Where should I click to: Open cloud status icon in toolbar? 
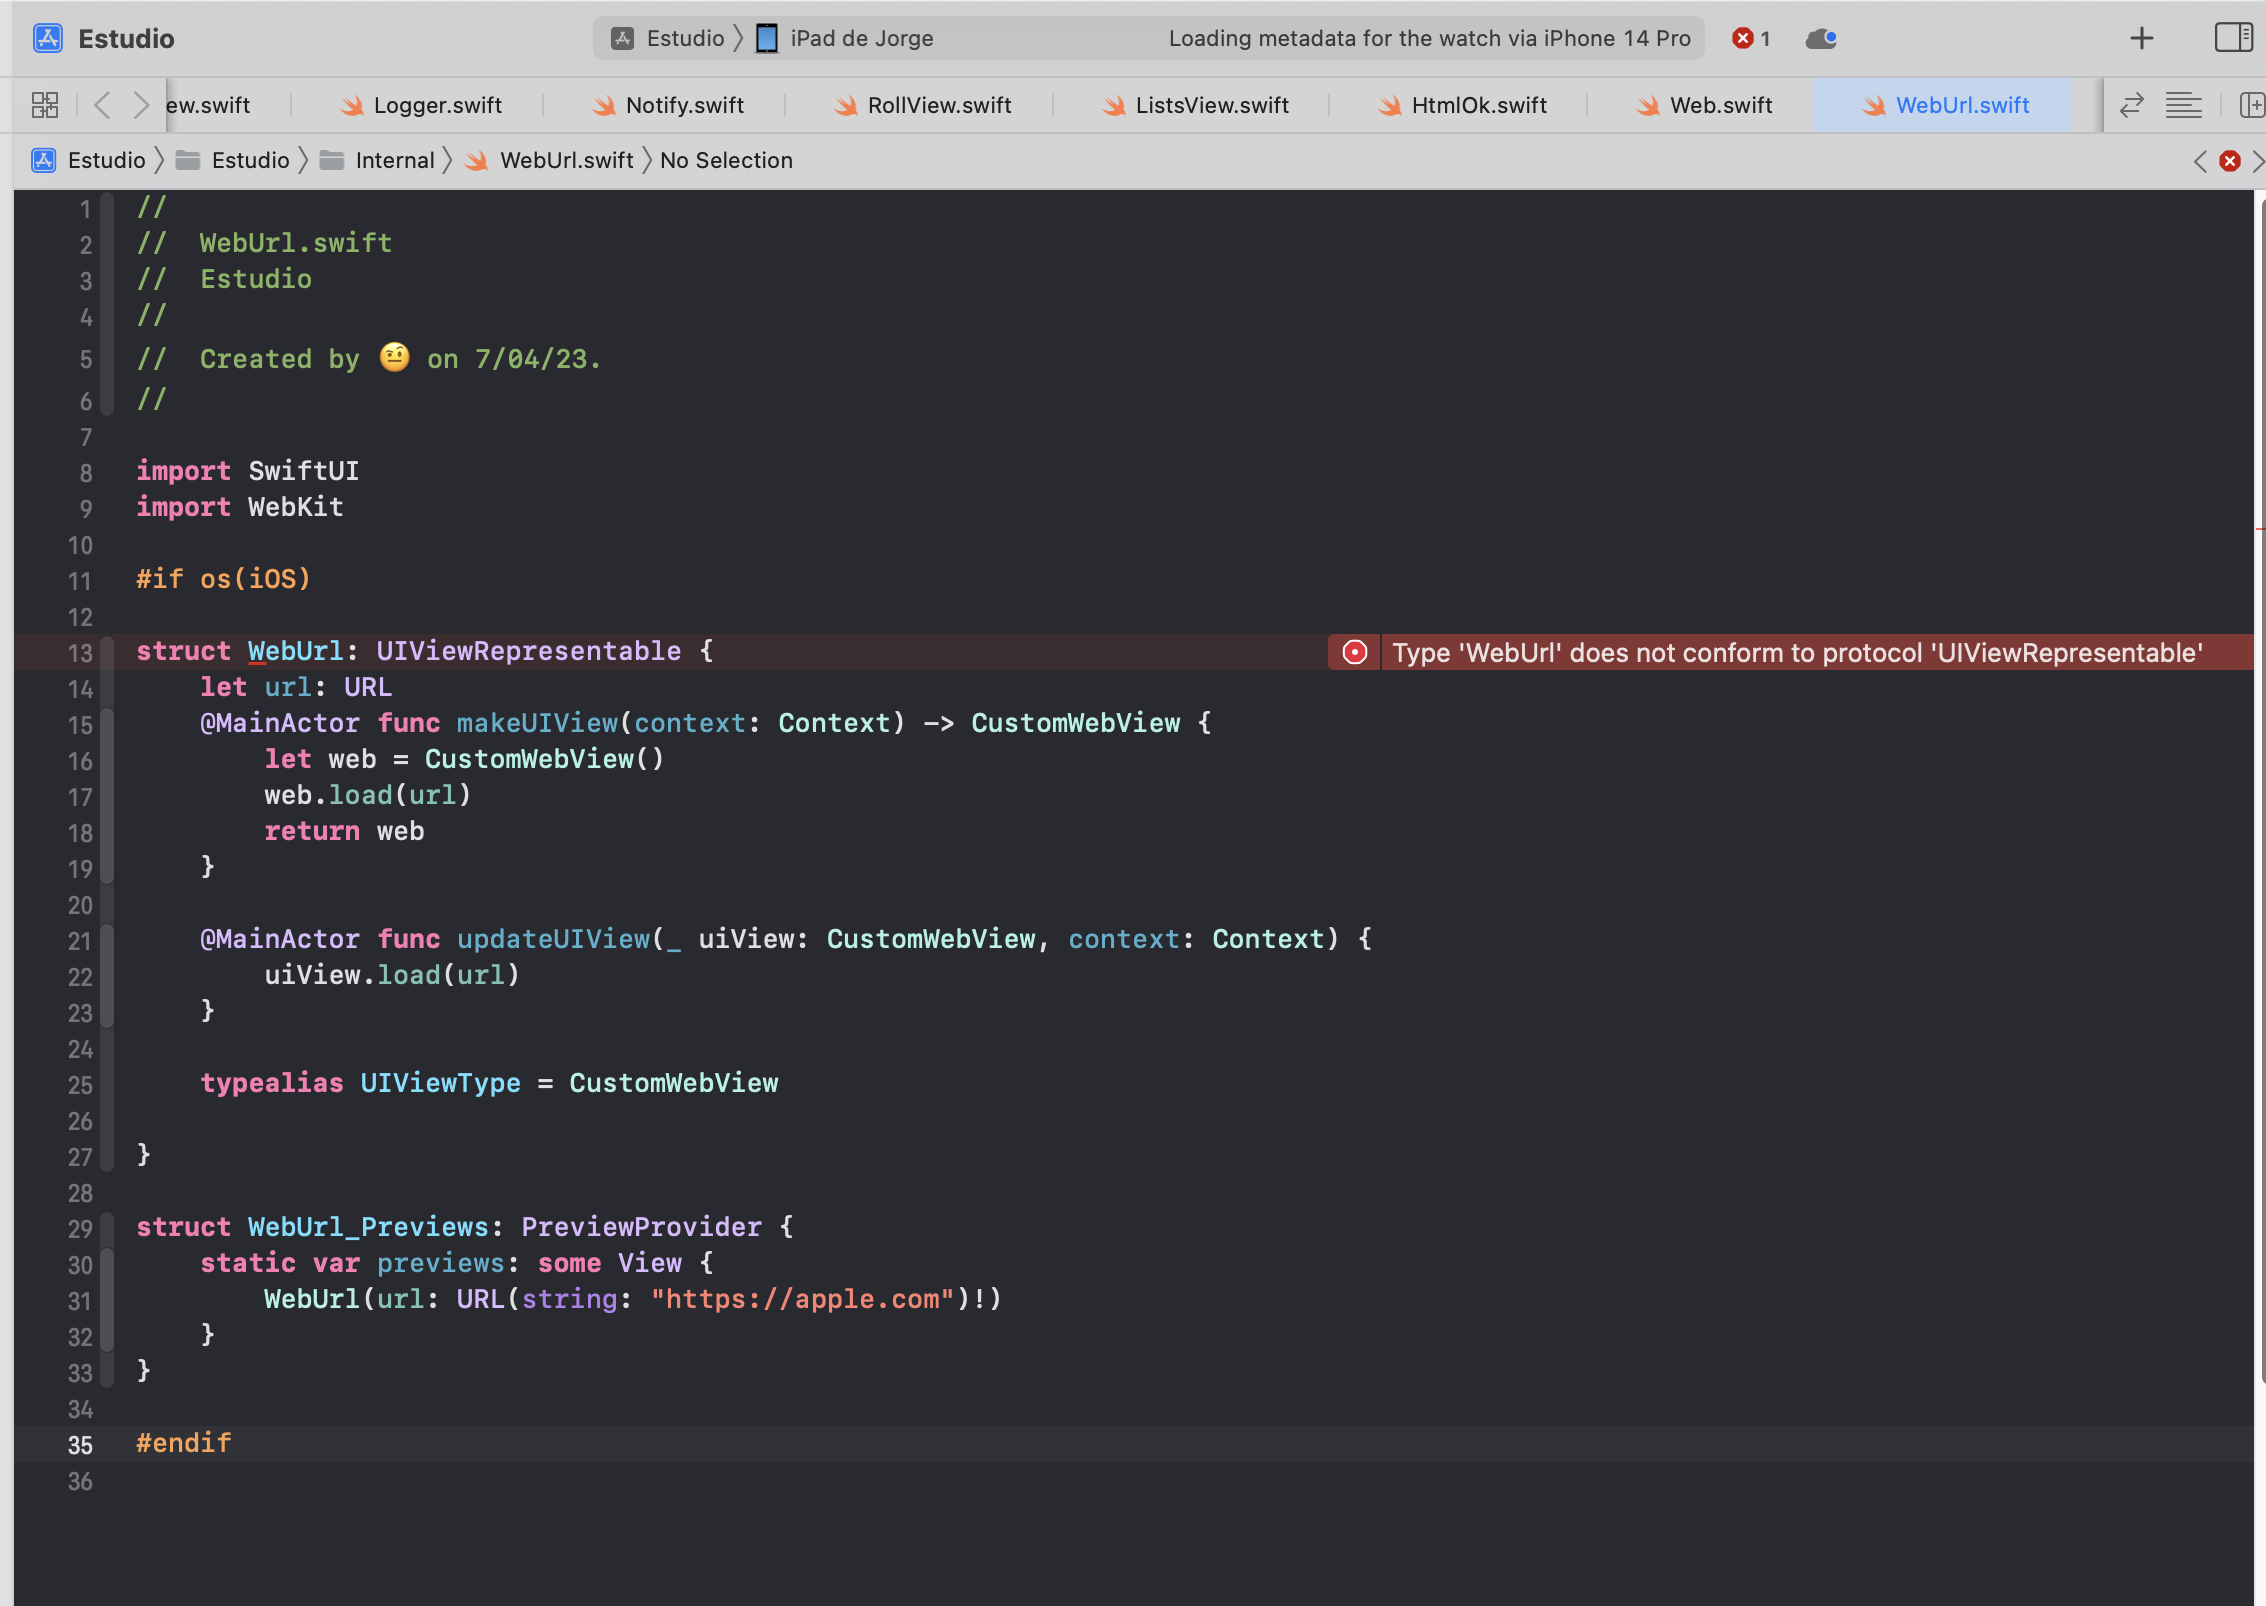pyautogui.click(x=1821, y=38)
